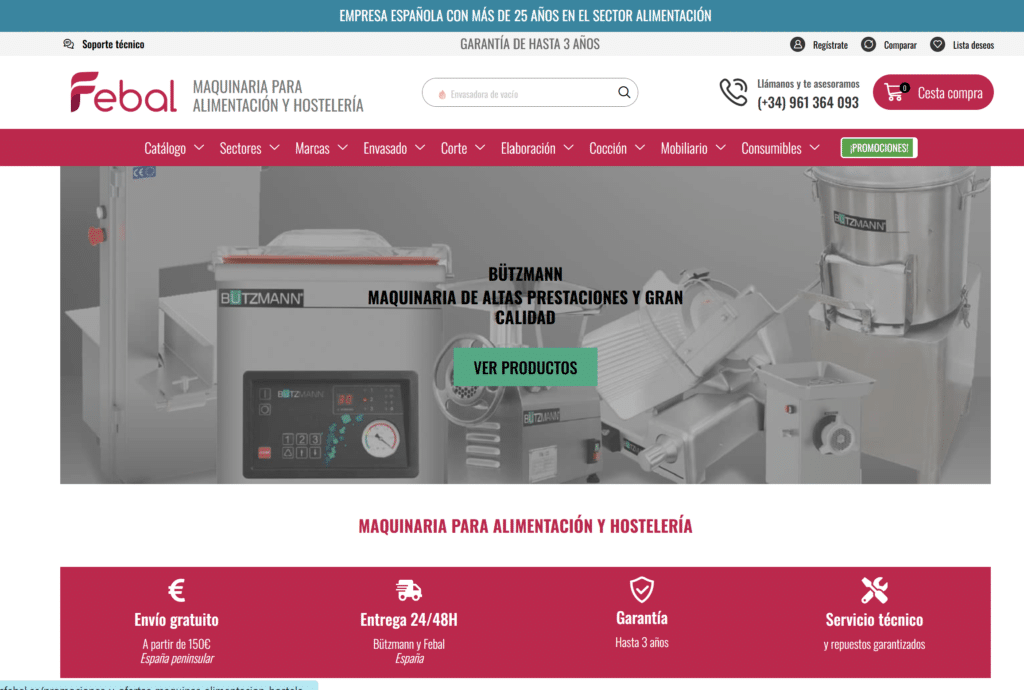Select the Servicio técnico heading
This screenshot has width=1024, height=690.
874,619
